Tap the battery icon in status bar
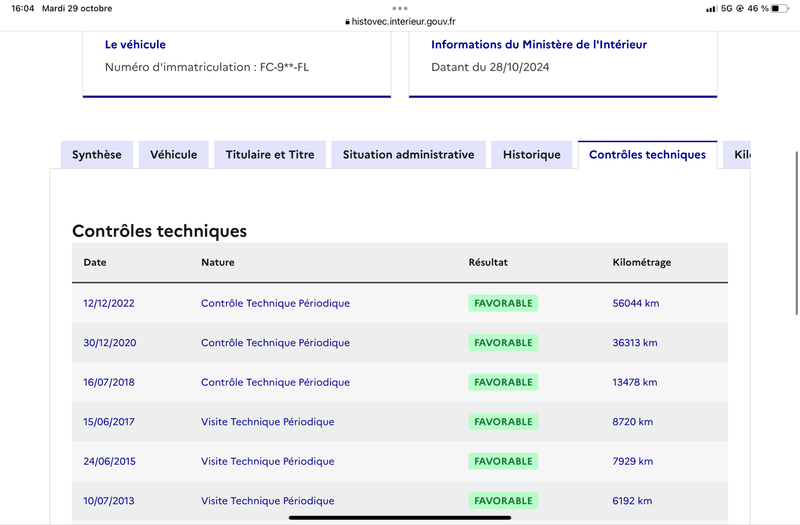Screen dimensions: 800x525 click(x=780, y=9)
